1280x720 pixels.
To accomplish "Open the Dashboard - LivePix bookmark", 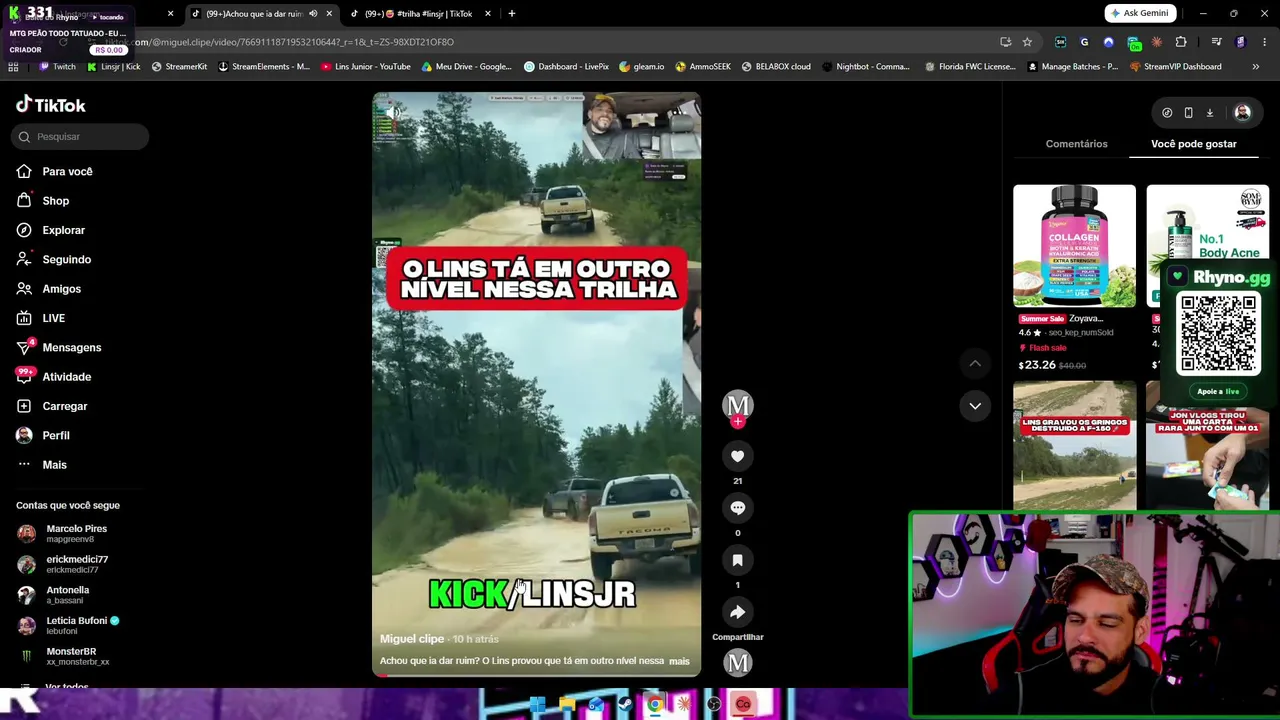I will point(566,67).
